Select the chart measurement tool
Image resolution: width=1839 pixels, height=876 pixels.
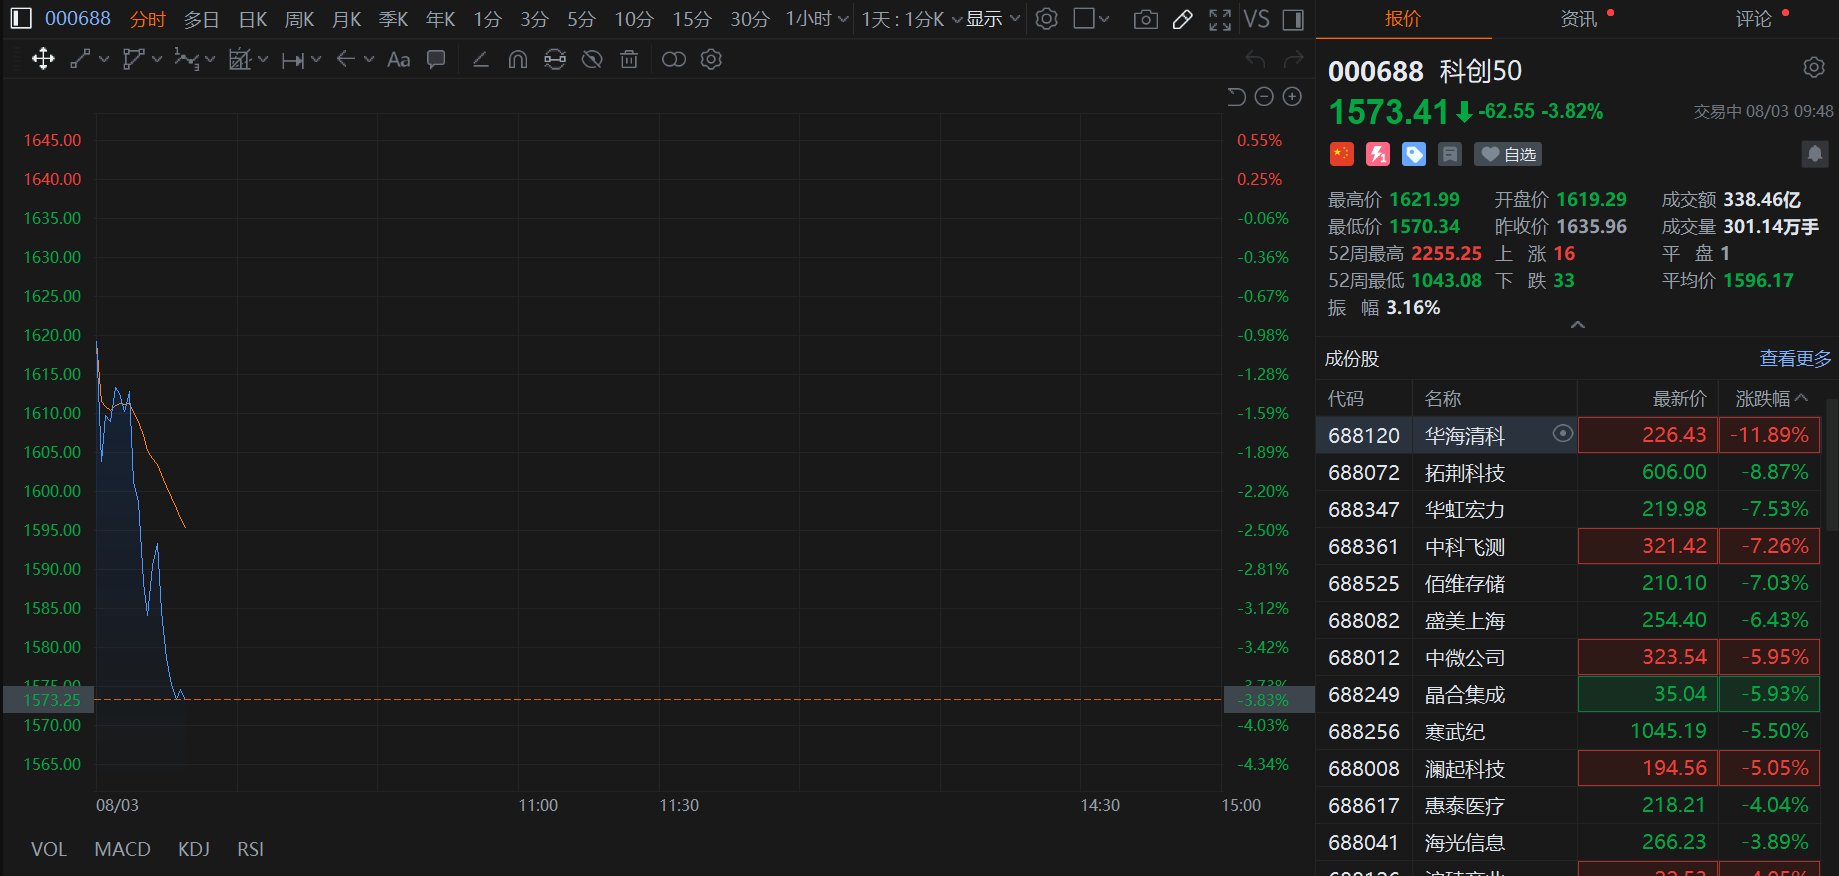(x=240, y=59)
